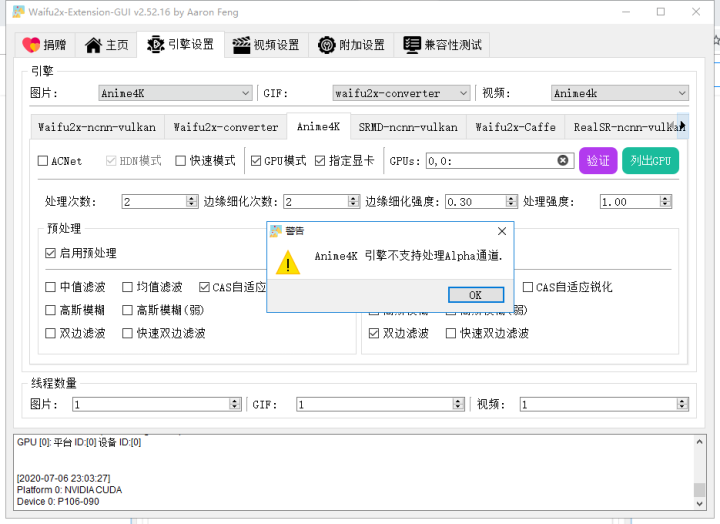Screen dimensions: 720x524
Task: Open the 附加设置 tab
Action: pyautogui.click(x=351, y=45)
